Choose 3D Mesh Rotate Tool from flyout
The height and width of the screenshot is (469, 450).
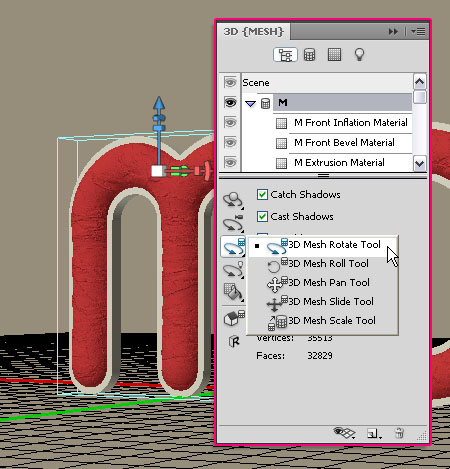[323, 246]
